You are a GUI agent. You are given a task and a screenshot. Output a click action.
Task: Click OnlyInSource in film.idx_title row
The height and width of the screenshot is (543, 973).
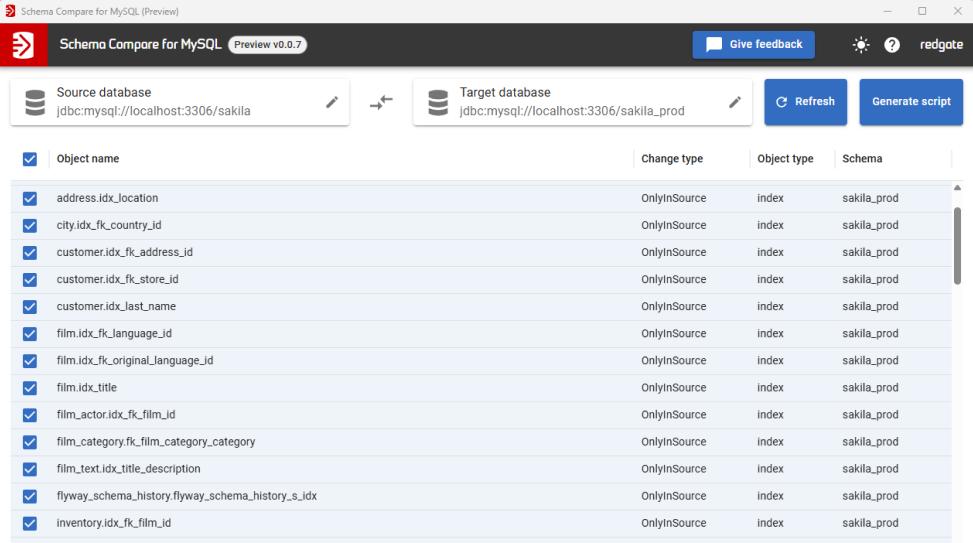tap(673, 388)
